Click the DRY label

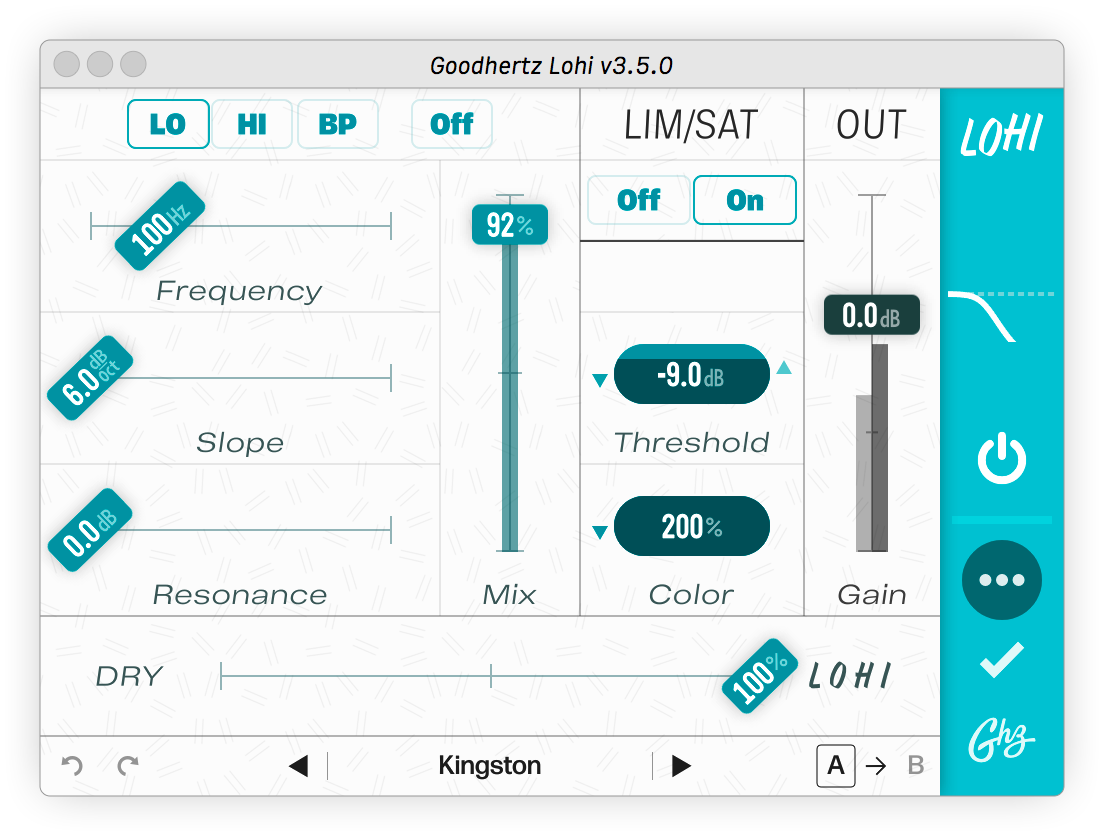(129, 676)
